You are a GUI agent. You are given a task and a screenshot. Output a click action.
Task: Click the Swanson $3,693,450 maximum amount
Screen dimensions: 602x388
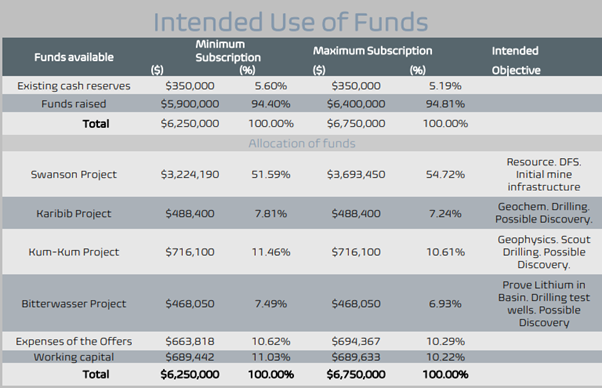[x=356, y=174]
